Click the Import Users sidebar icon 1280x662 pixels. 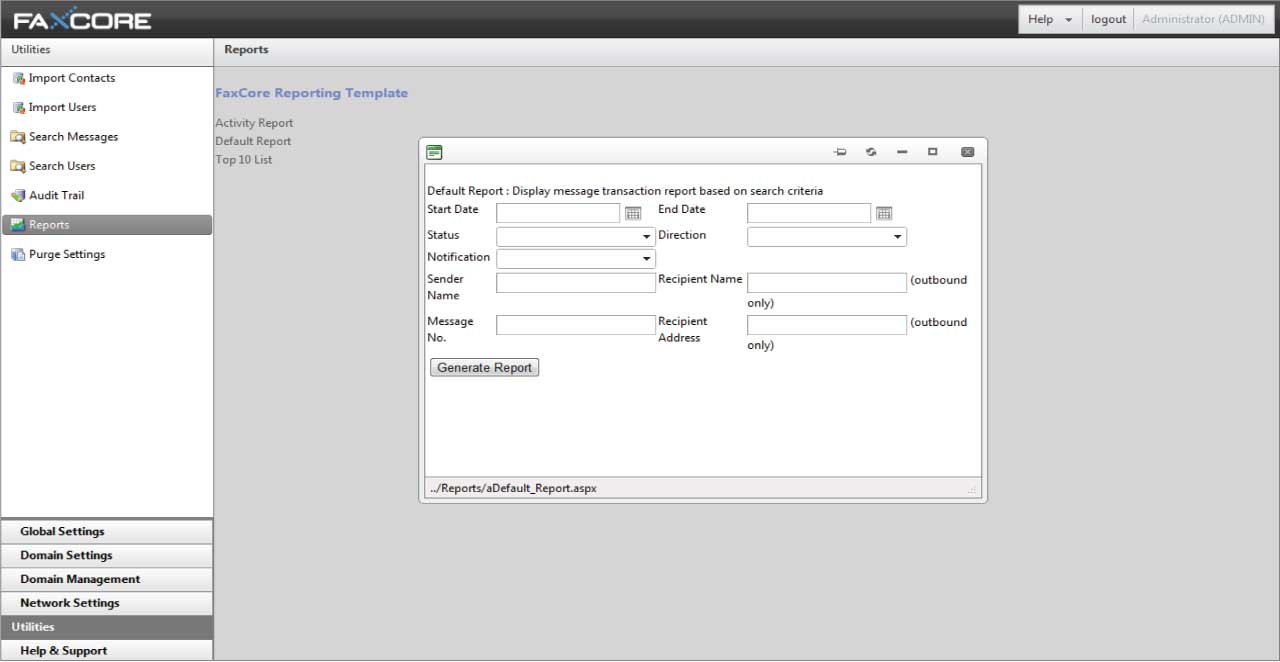point(18,108)
